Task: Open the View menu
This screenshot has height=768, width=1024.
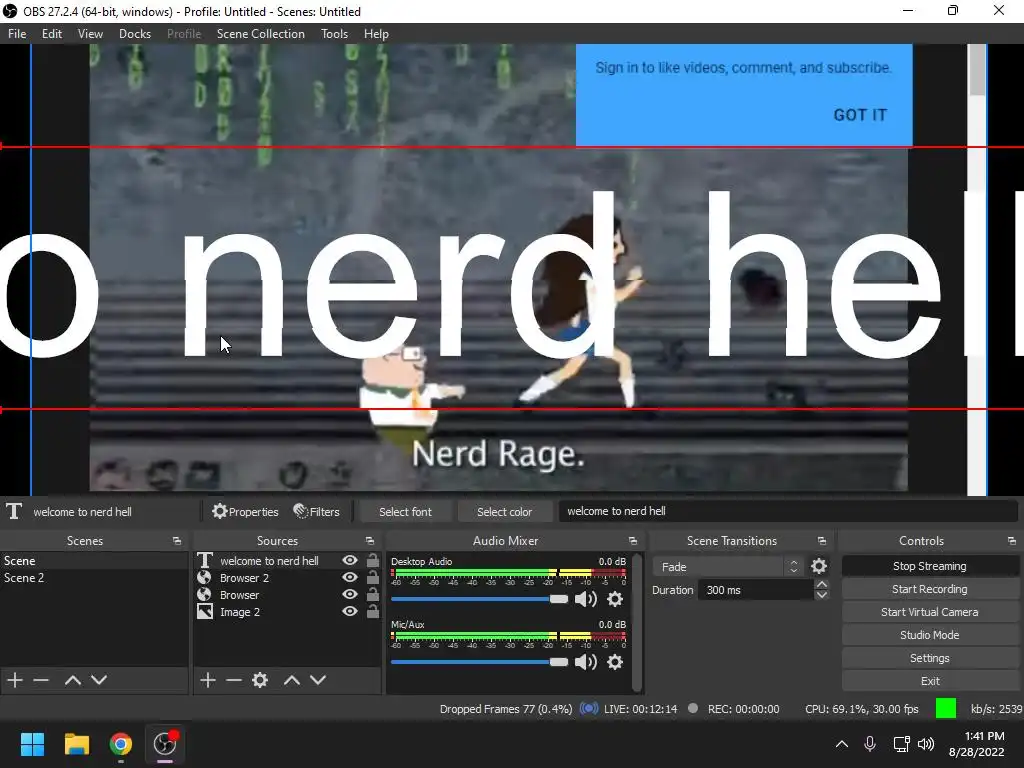Action: [90, 34]
